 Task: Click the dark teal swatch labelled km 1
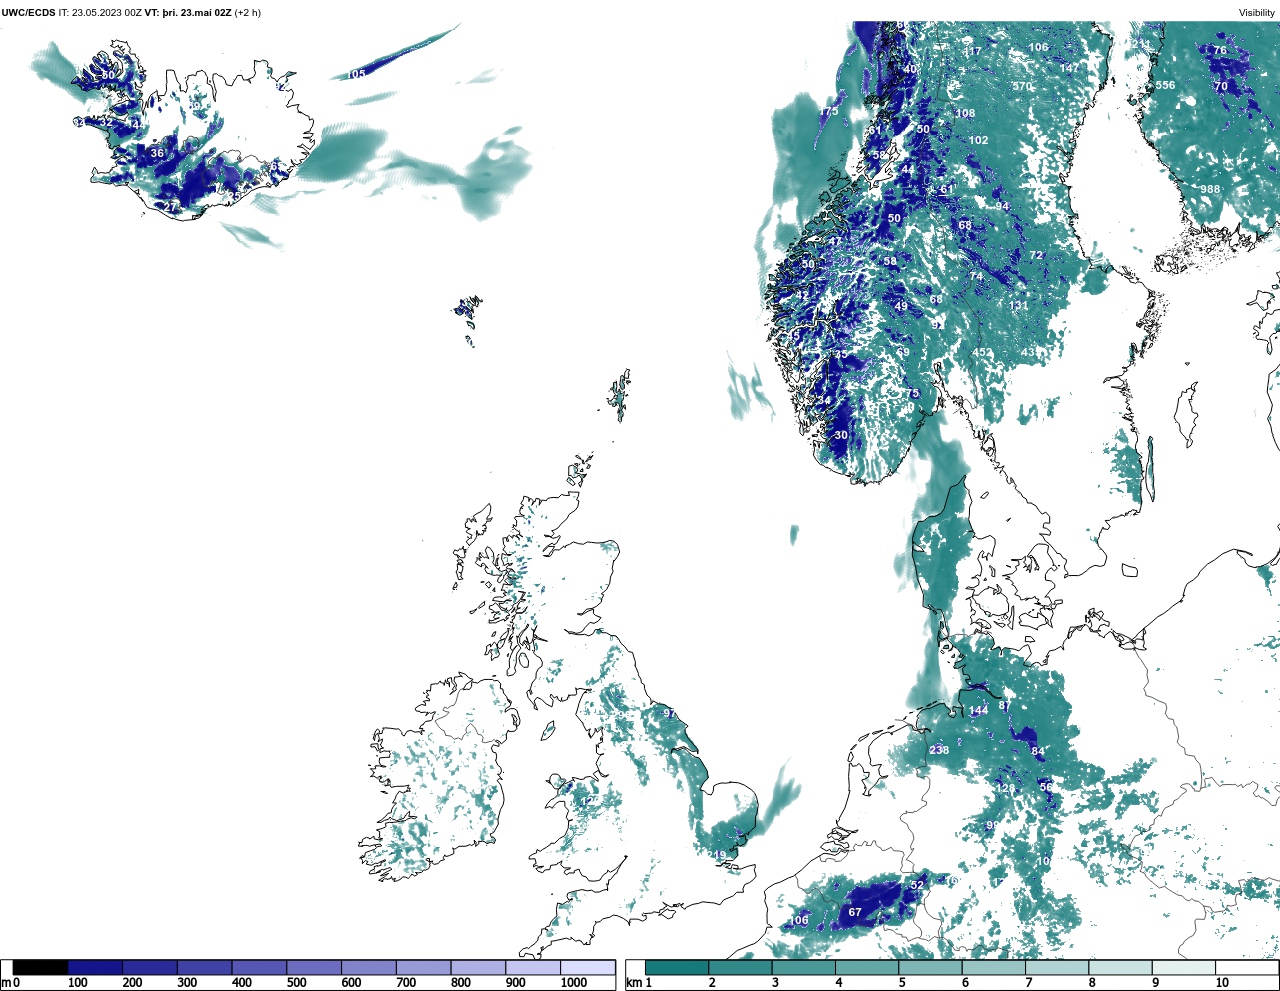tap(677, 967)
